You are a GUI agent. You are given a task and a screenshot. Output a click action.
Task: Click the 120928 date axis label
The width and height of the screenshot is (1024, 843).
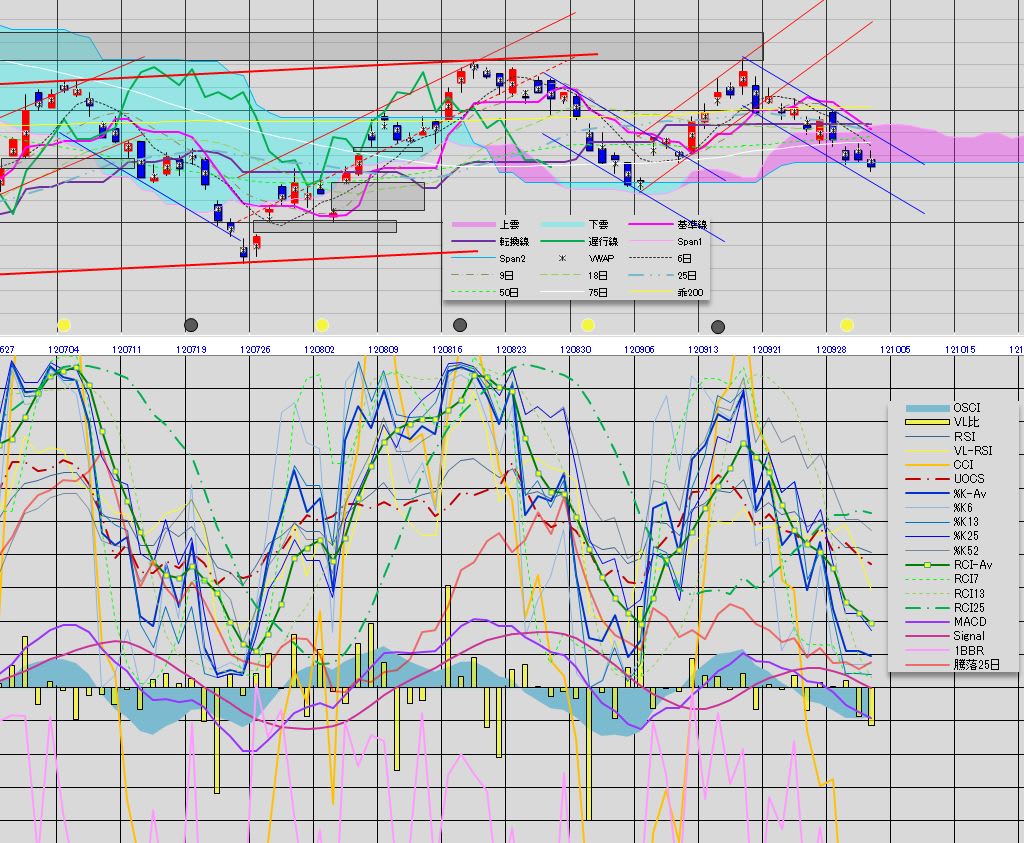click(831, 349)
